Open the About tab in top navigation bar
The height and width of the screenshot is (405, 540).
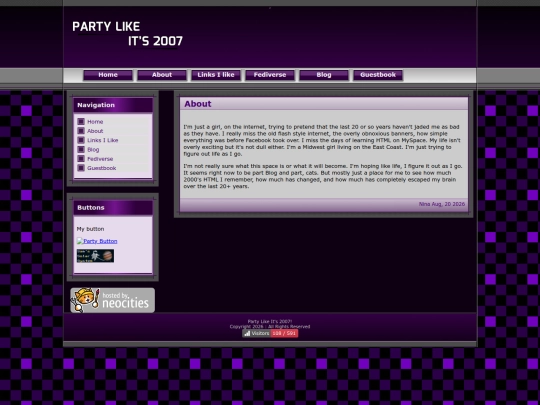pos(162,75)
